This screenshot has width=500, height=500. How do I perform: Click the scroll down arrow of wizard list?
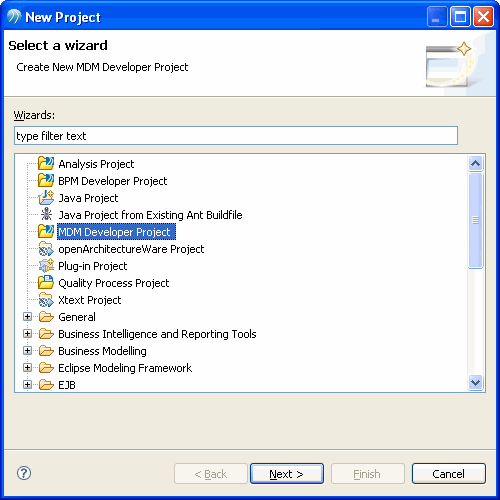475,382
